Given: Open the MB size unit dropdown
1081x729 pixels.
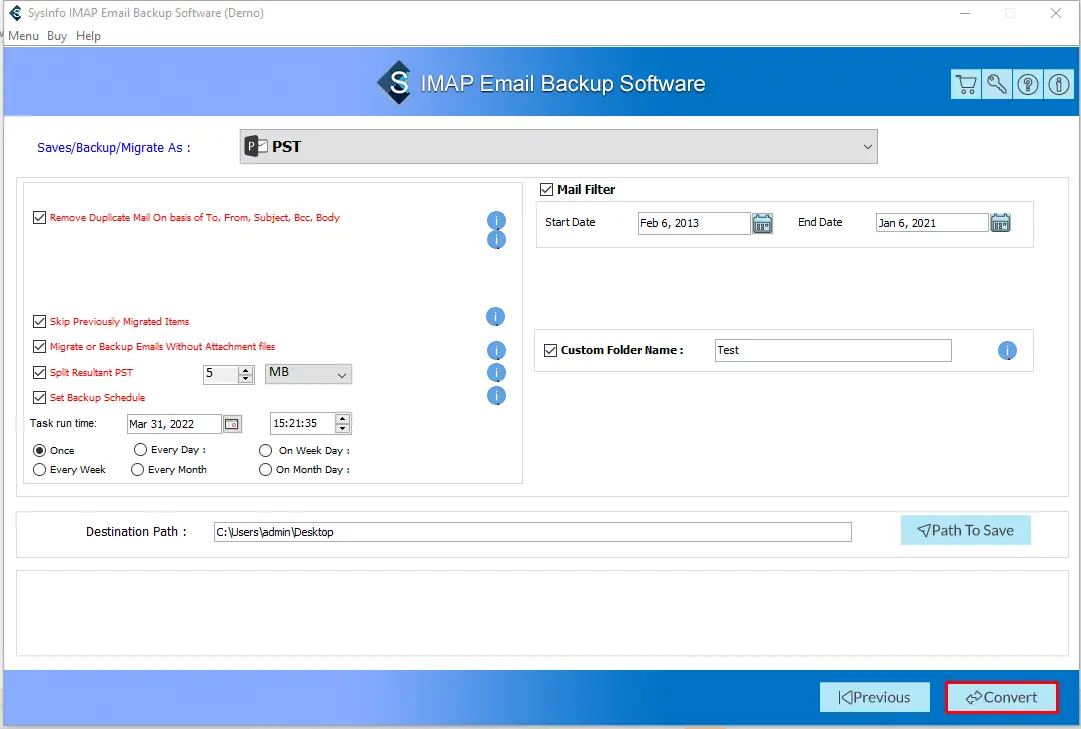Looking at the screenshot, I should click(x=309, y=374).
